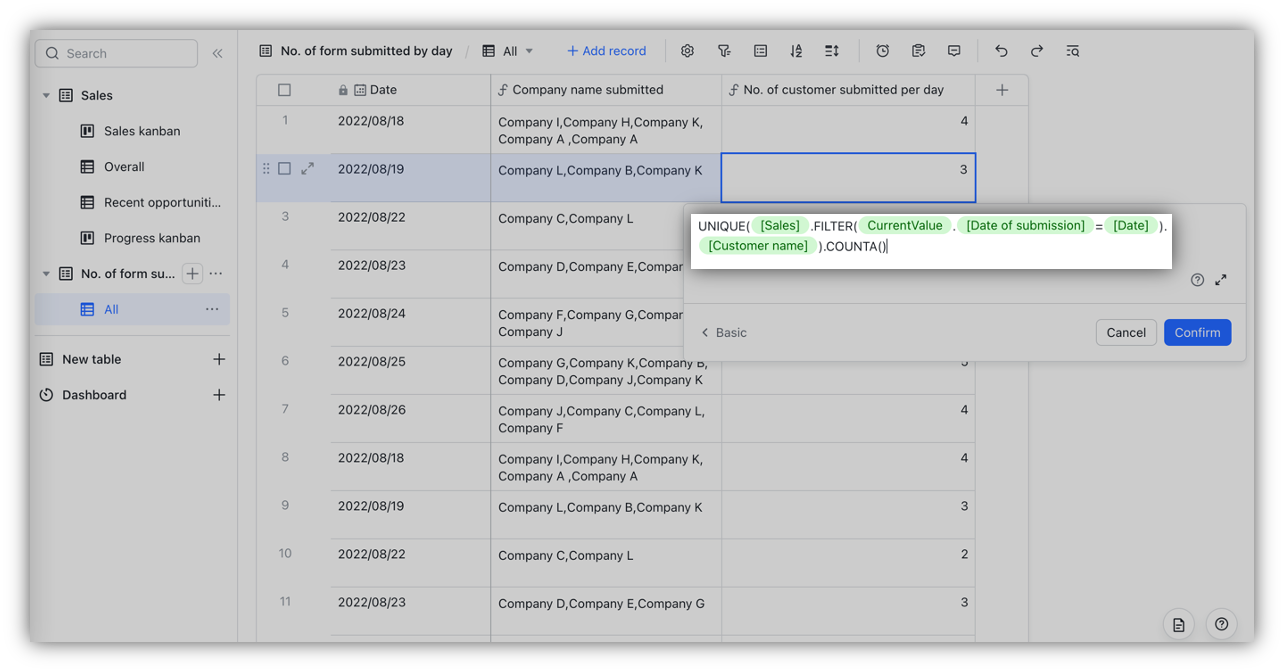Undo the last action
Viewport: 1284px width, 672px height.
click(1001, 51)
